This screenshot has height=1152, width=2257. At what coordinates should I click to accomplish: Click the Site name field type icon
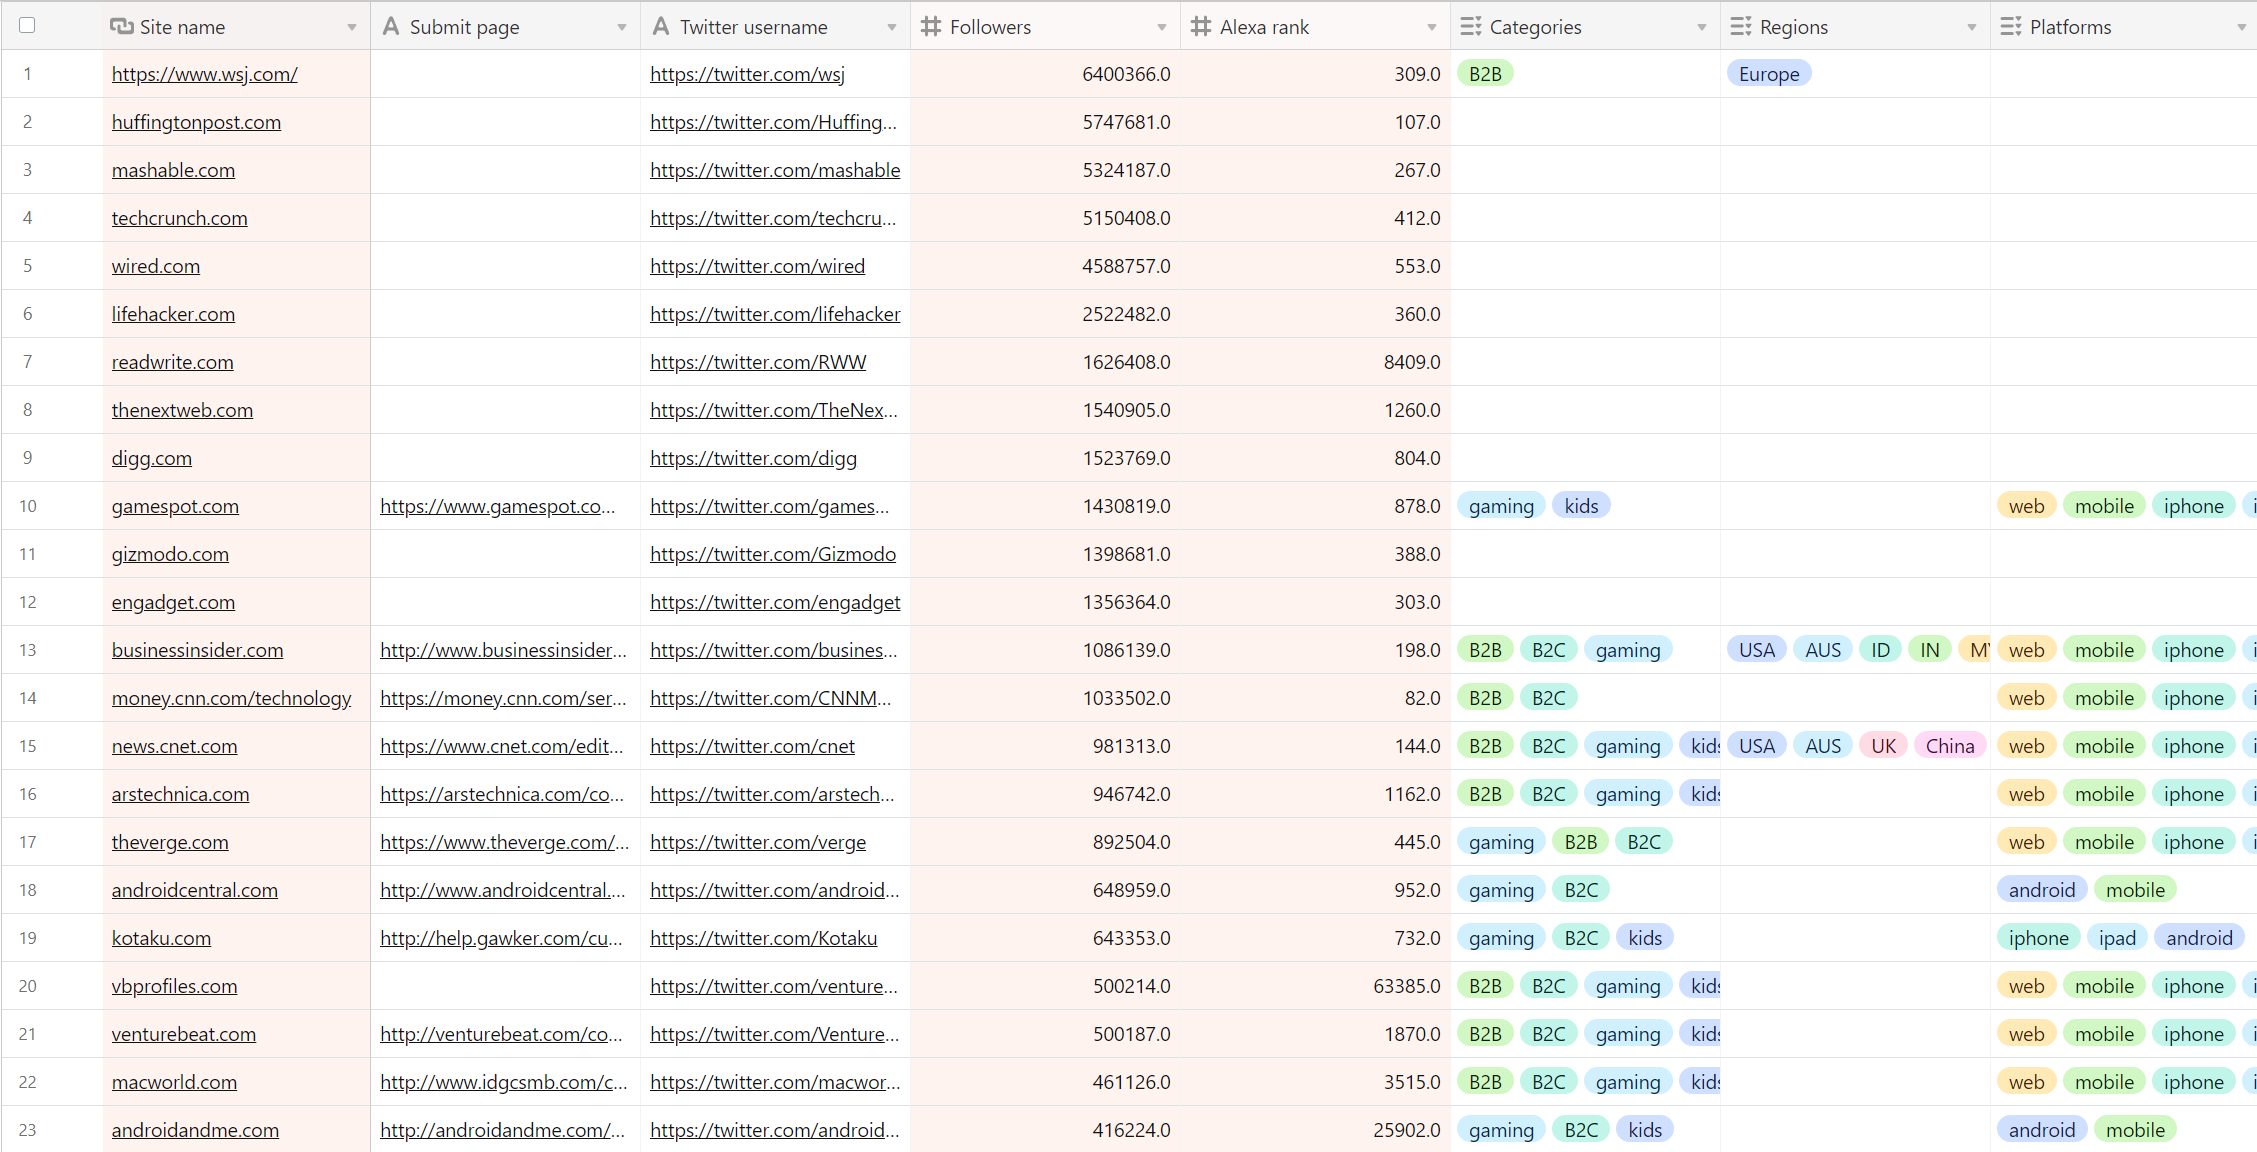click(121, 27)
